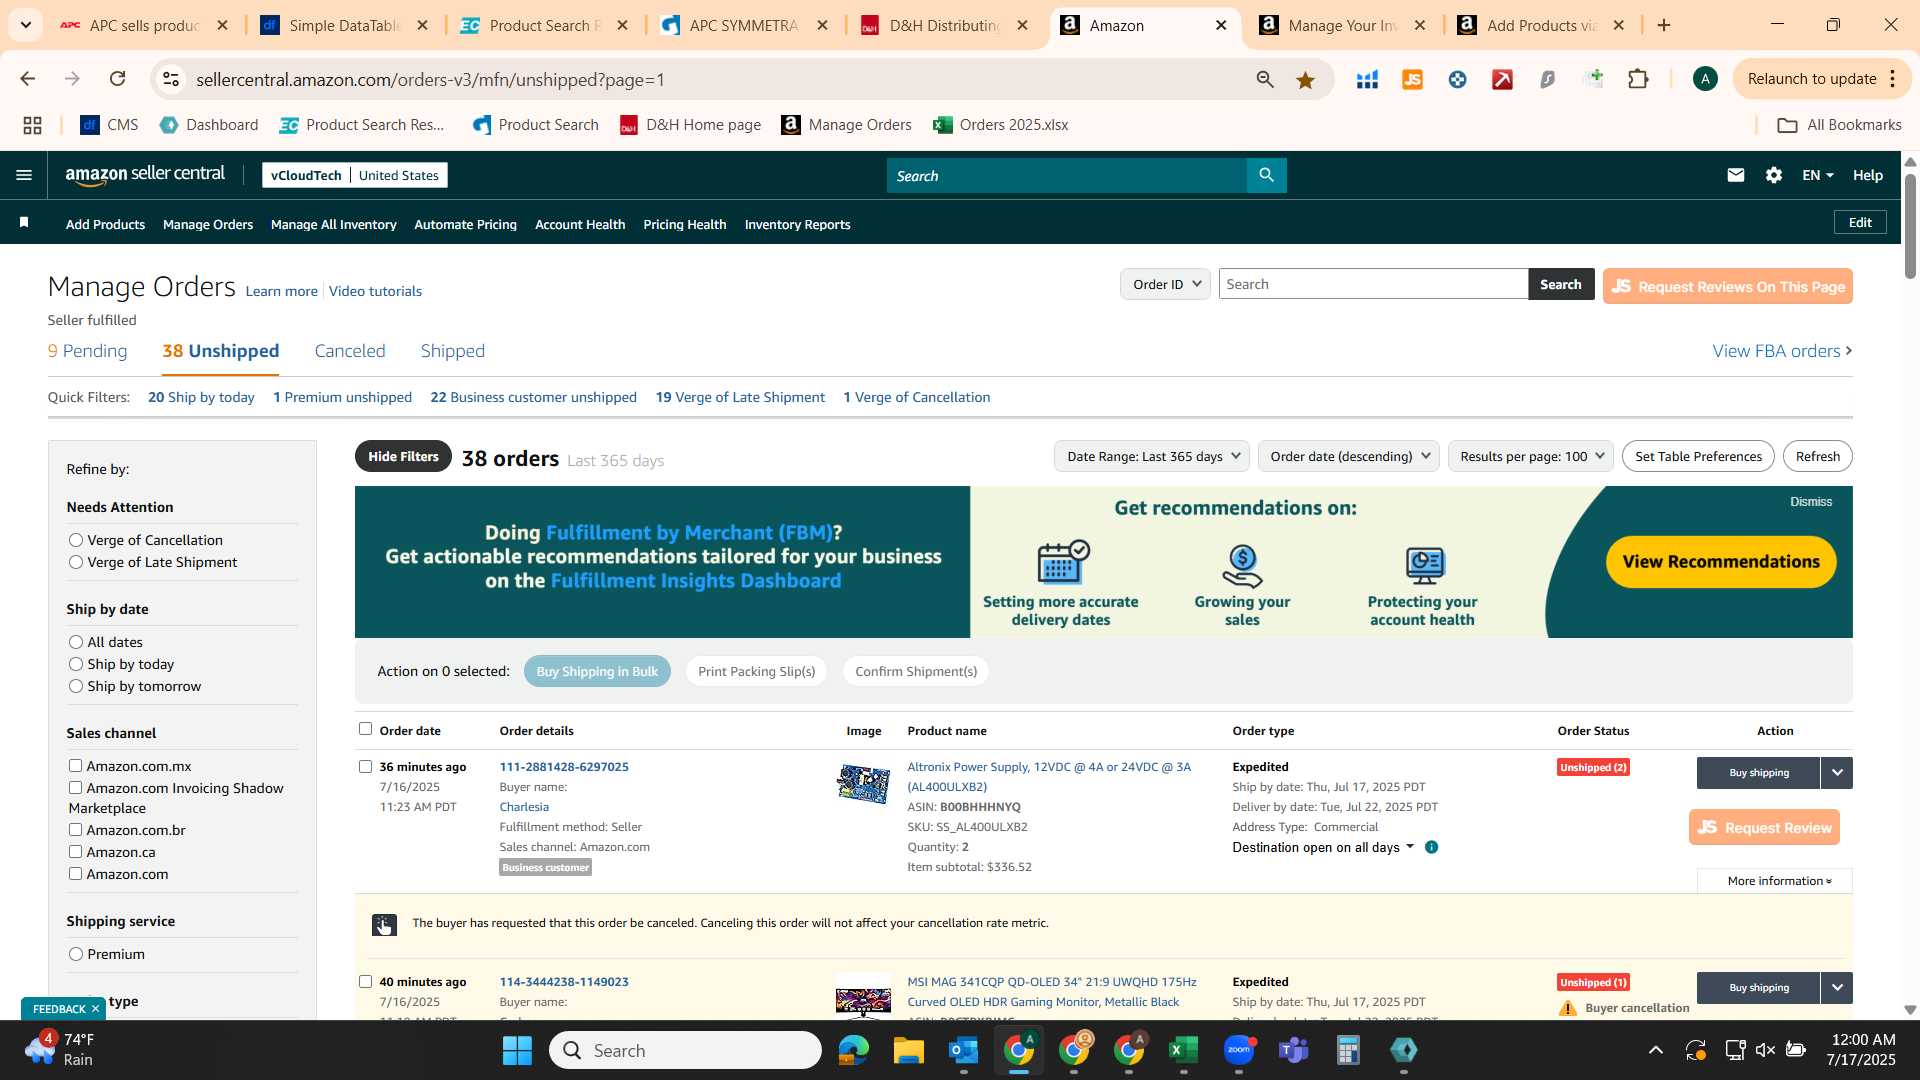
Task: Click the bookmark star in address bar
Action: pyautogui.click(x=1305, y=80)
